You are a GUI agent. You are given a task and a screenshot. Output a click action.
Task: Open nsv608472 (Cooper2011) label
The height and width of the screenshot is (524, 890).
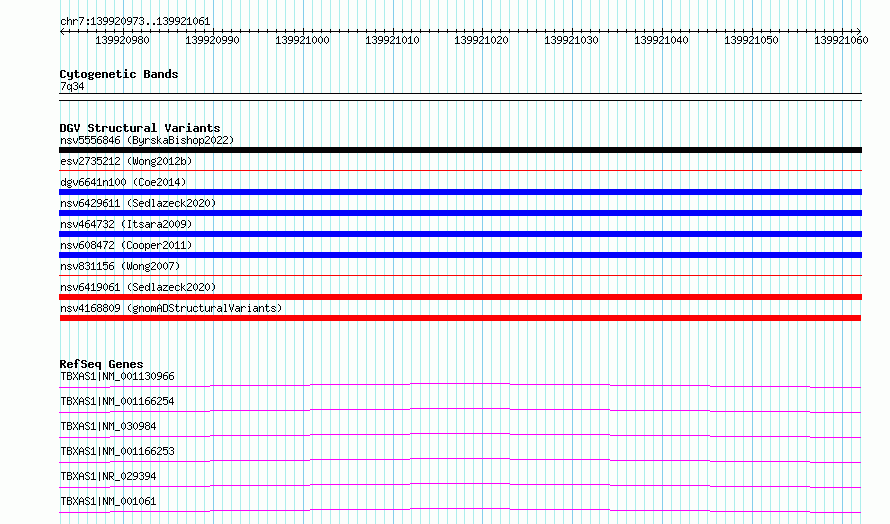coord(126,245)
